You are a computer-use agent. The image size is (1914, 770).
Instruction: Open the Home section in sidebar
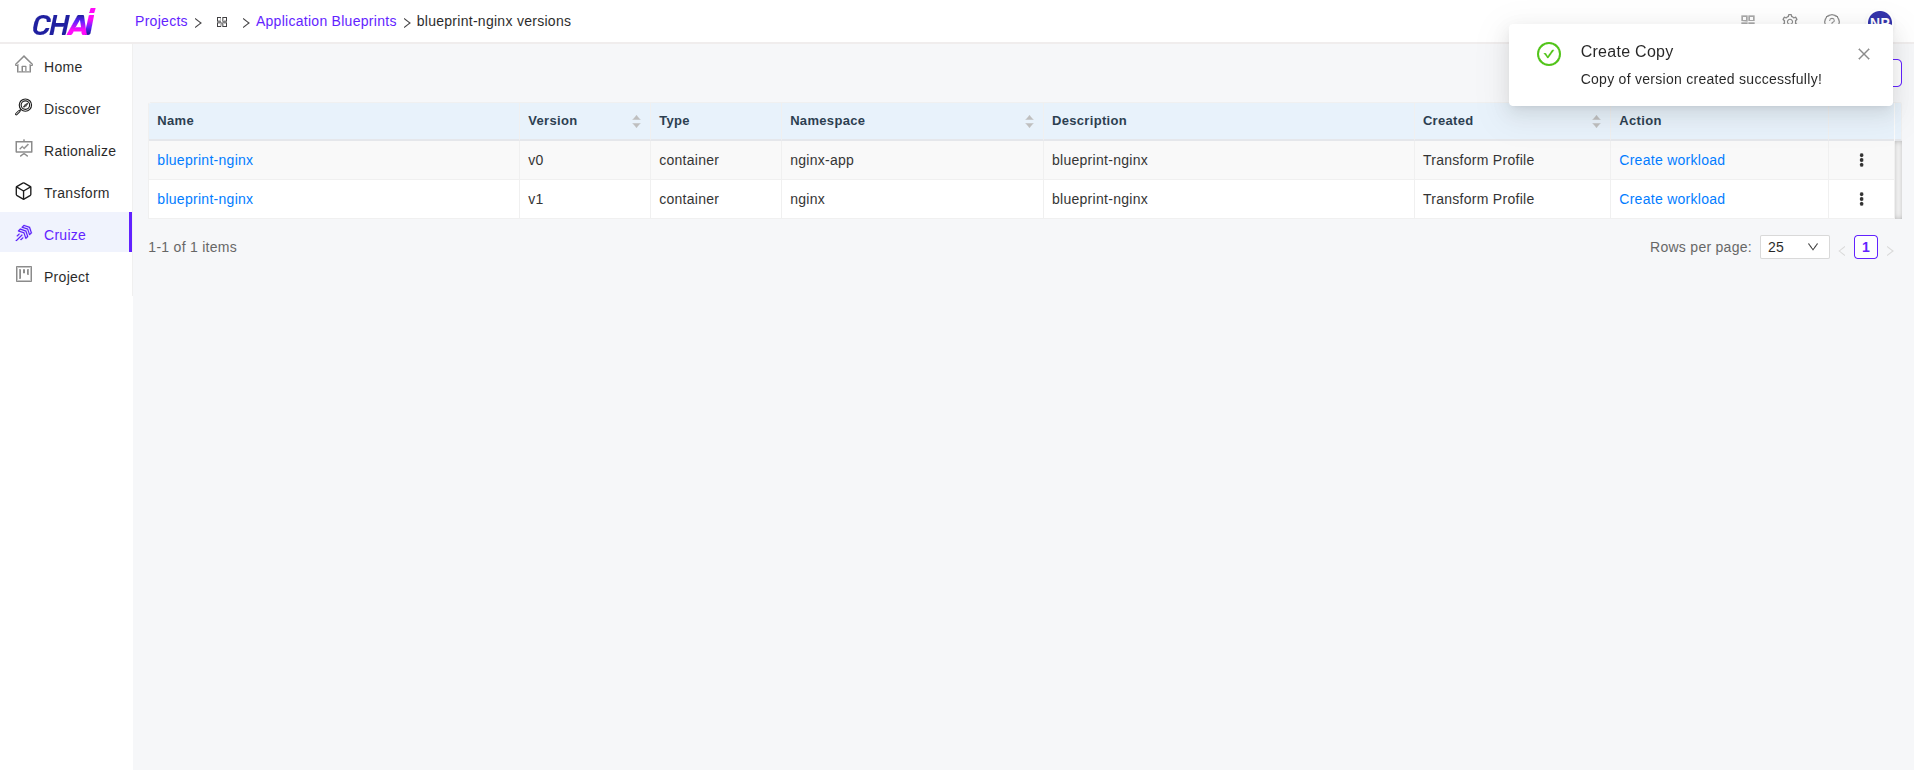62,67
